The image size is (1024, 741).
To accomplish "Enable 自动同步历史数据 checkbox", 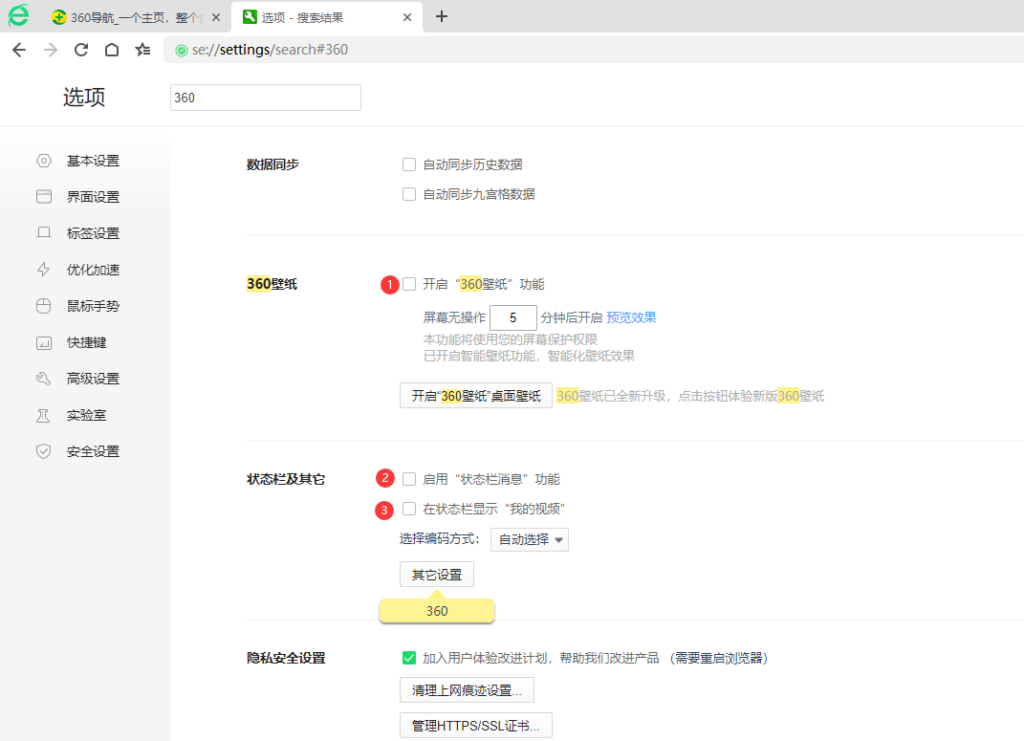I will tap(409, 165).
